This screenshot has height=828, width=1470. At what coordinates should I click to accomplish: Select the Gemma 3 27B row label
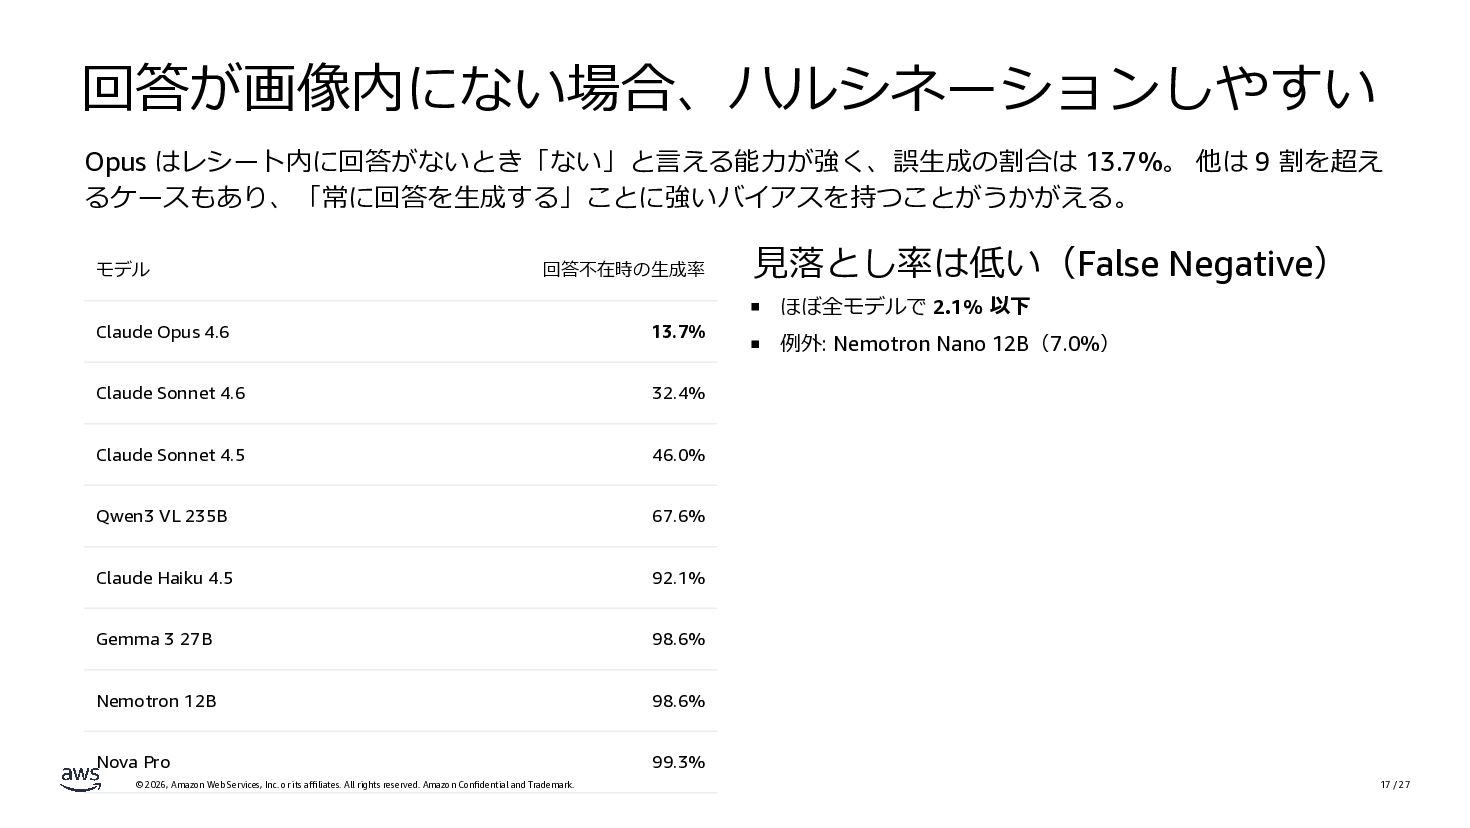154,639
